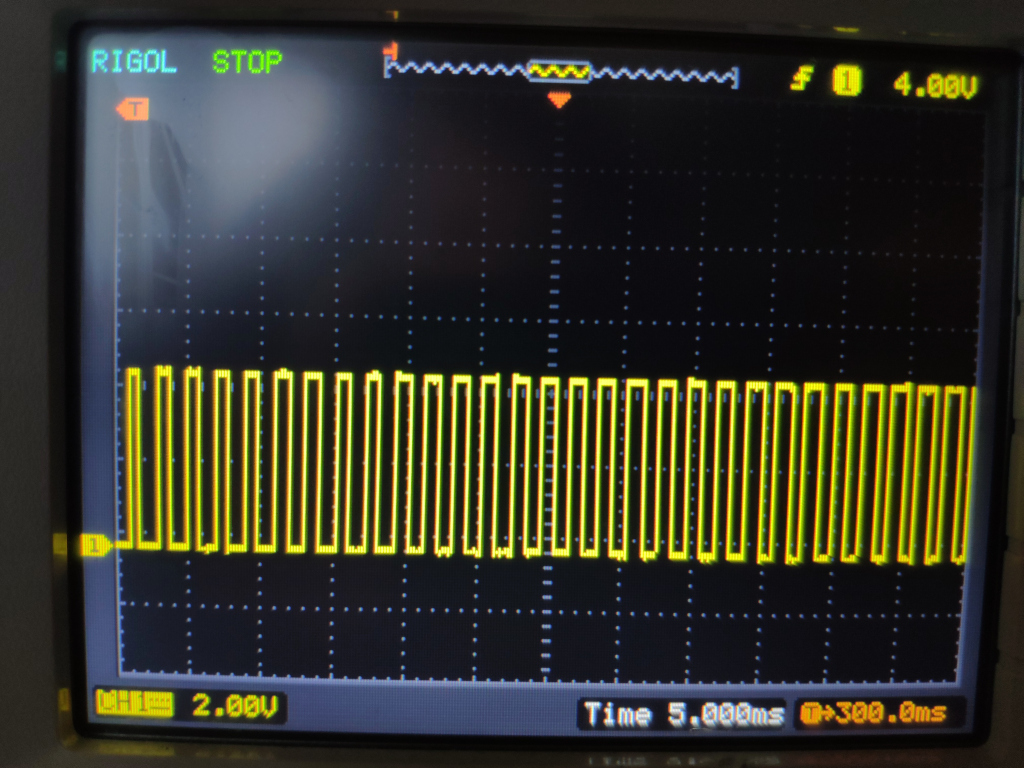1024x768 pixels.
Task: Click the STOP acquisition status indicator
Action: (247, 62)
